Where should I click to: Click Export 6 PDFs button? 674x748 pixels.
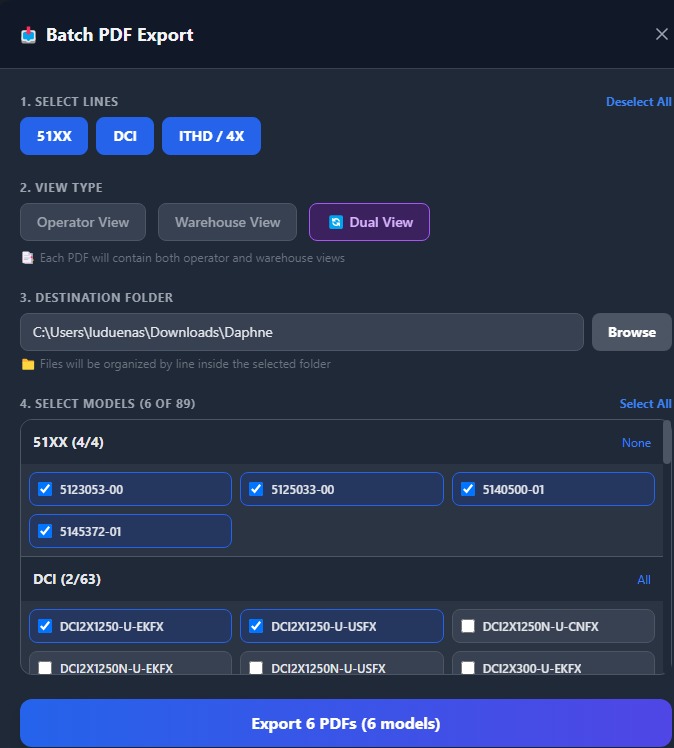[345, 723]
